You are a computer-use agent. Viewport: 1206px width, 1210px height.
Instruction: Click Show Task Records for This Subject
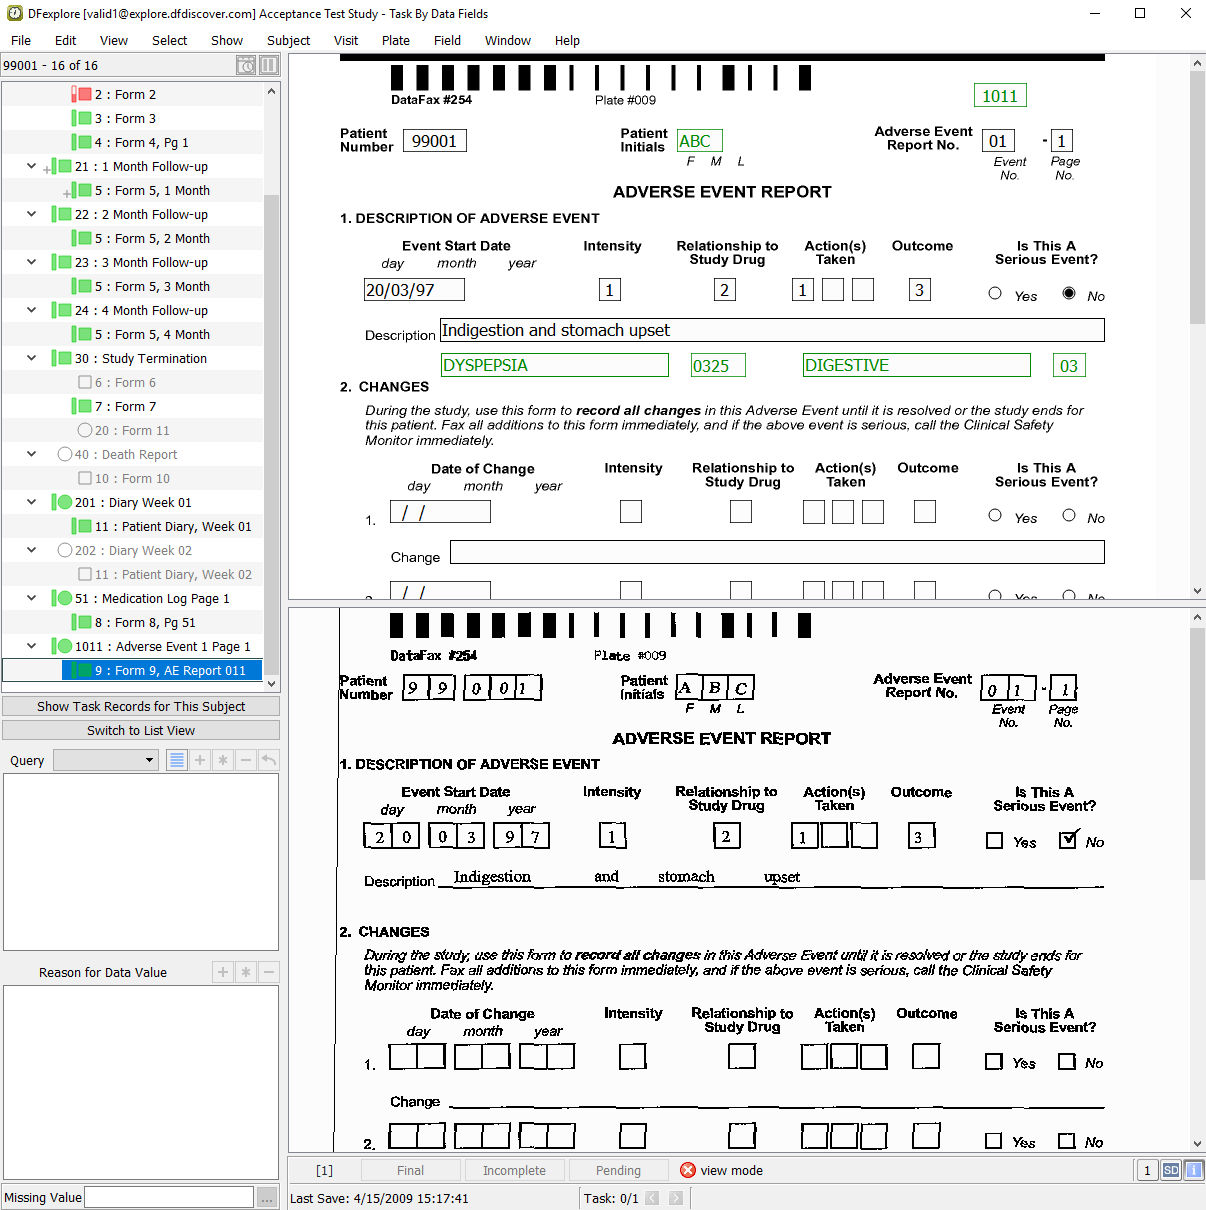click(x=141, y=706)
